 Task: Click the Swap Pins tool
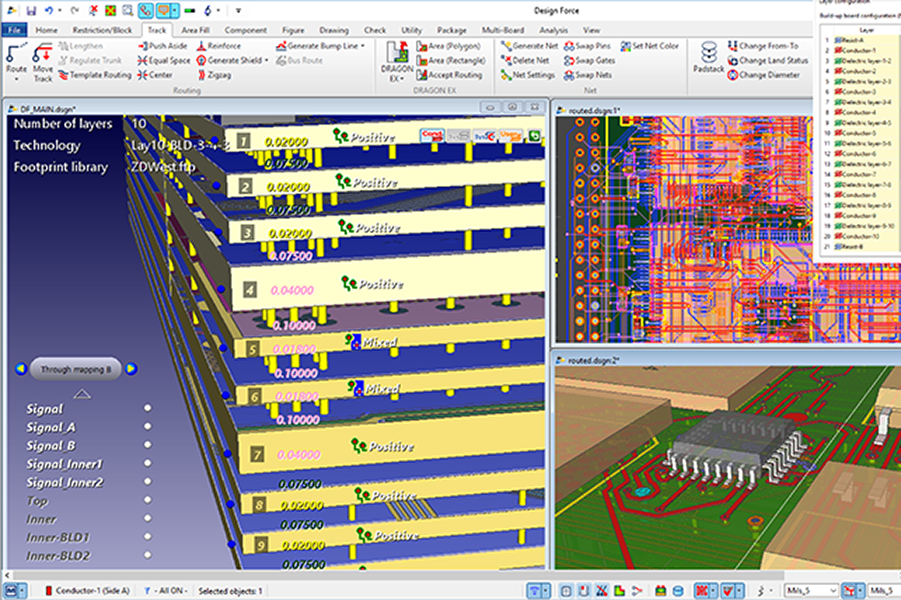[x=591, y=46]
